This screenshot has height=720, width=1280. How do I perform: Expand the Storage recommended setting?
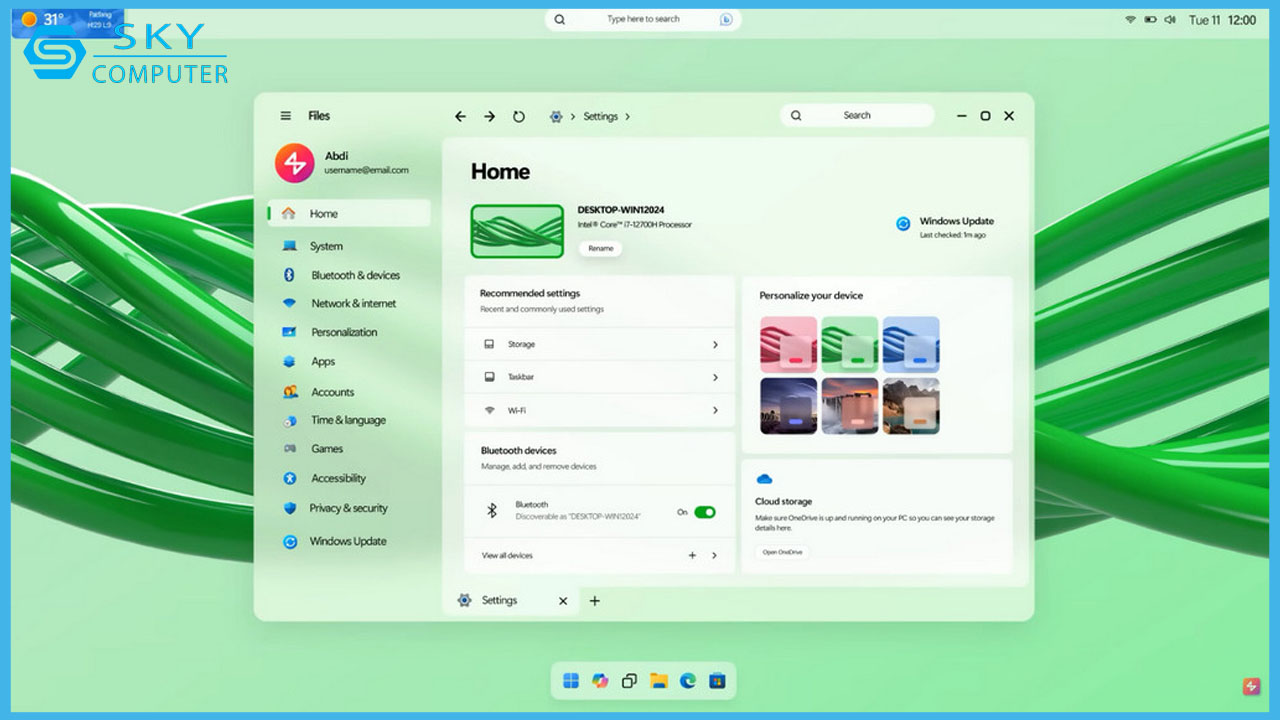pyautogui.click(x=714, y=344)
